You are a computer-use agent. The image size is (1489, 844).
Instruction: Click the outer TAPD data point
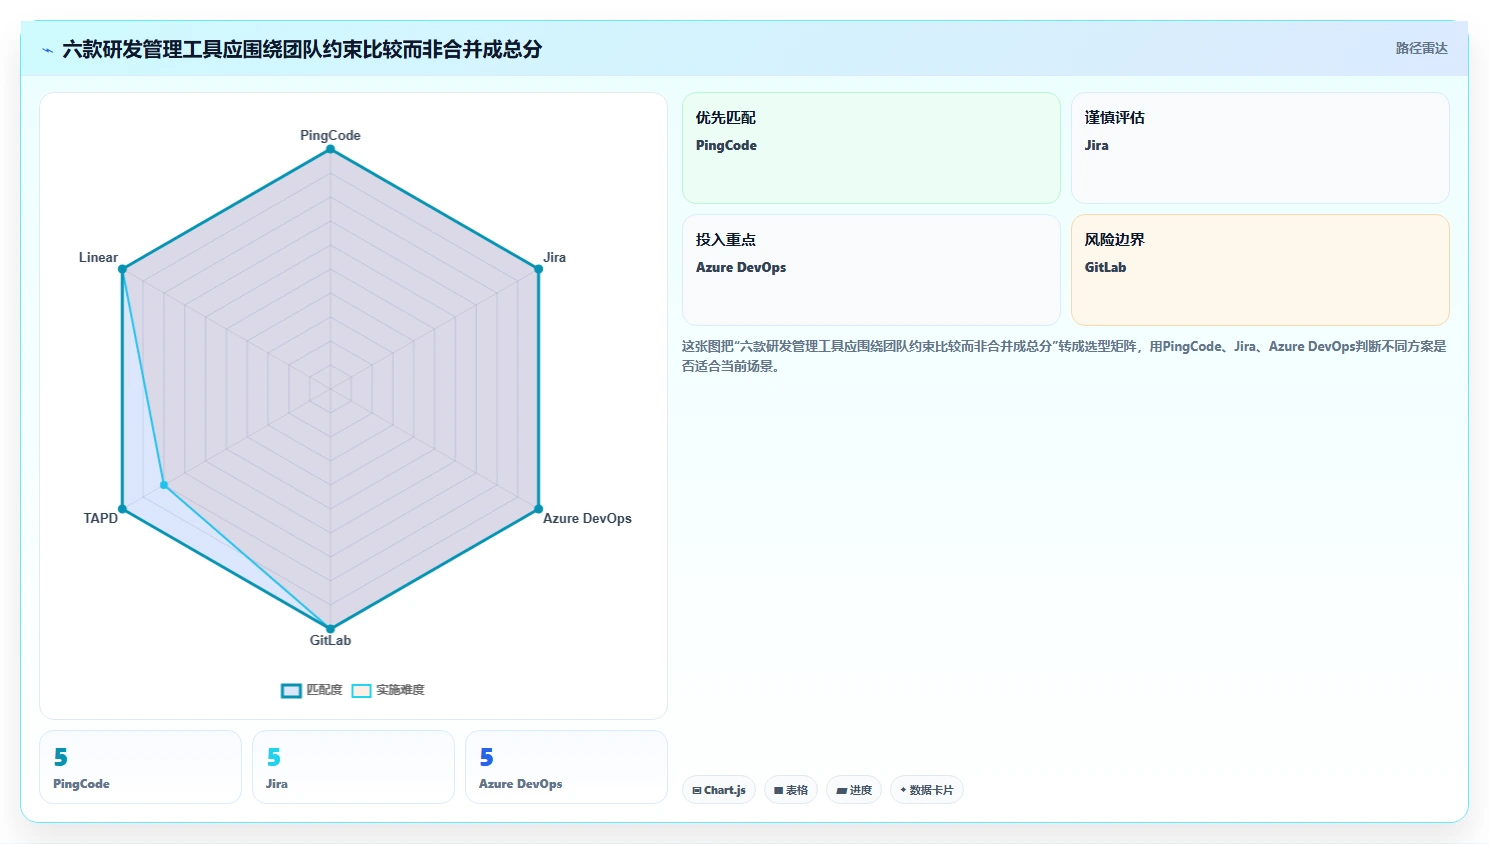(x=122, y=509)
